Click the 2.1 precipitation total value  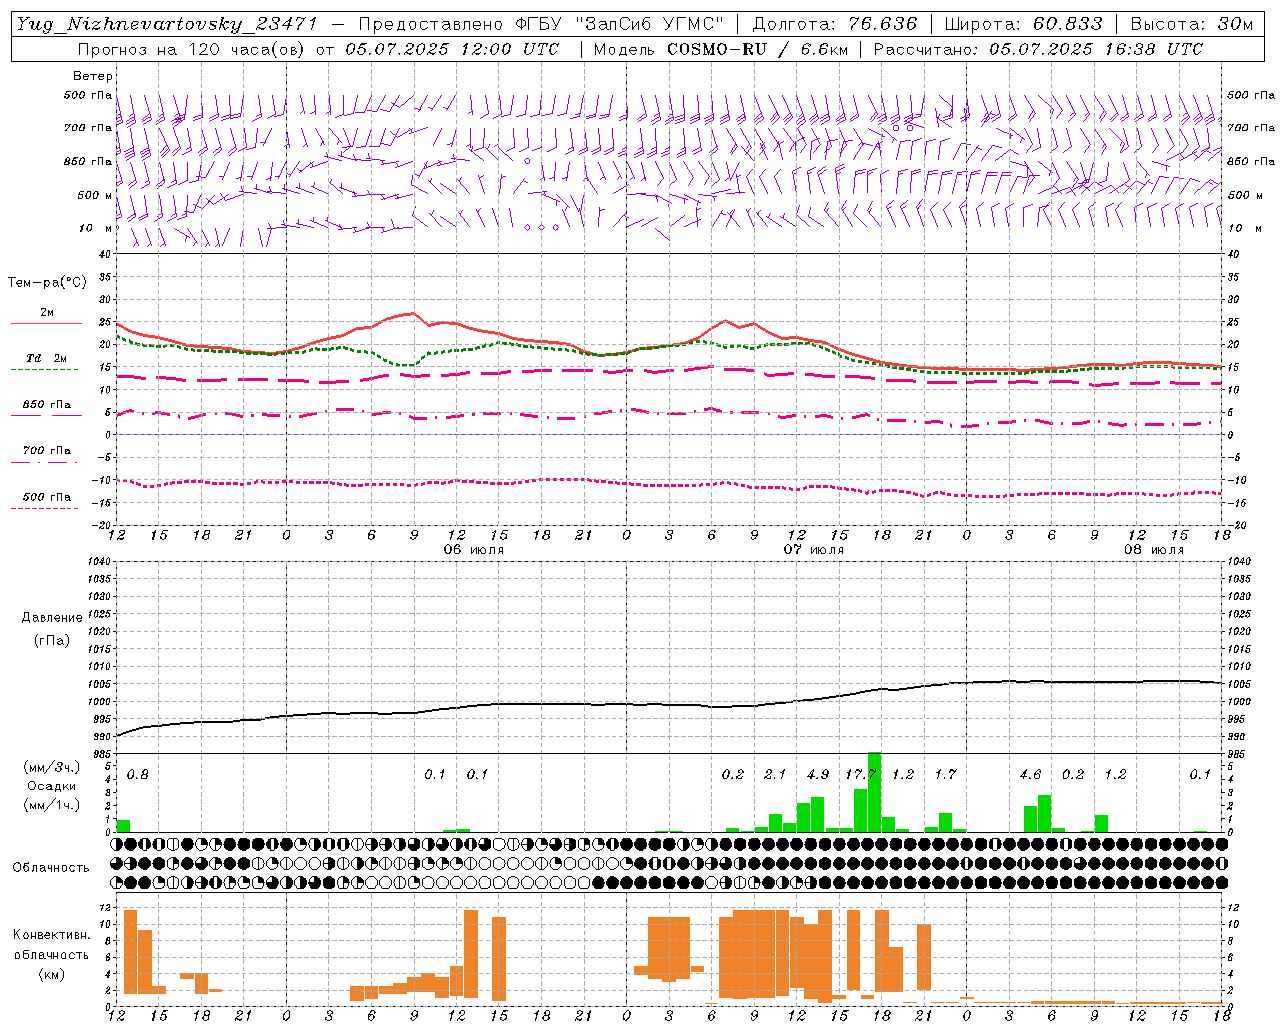(x=775, y=775)
